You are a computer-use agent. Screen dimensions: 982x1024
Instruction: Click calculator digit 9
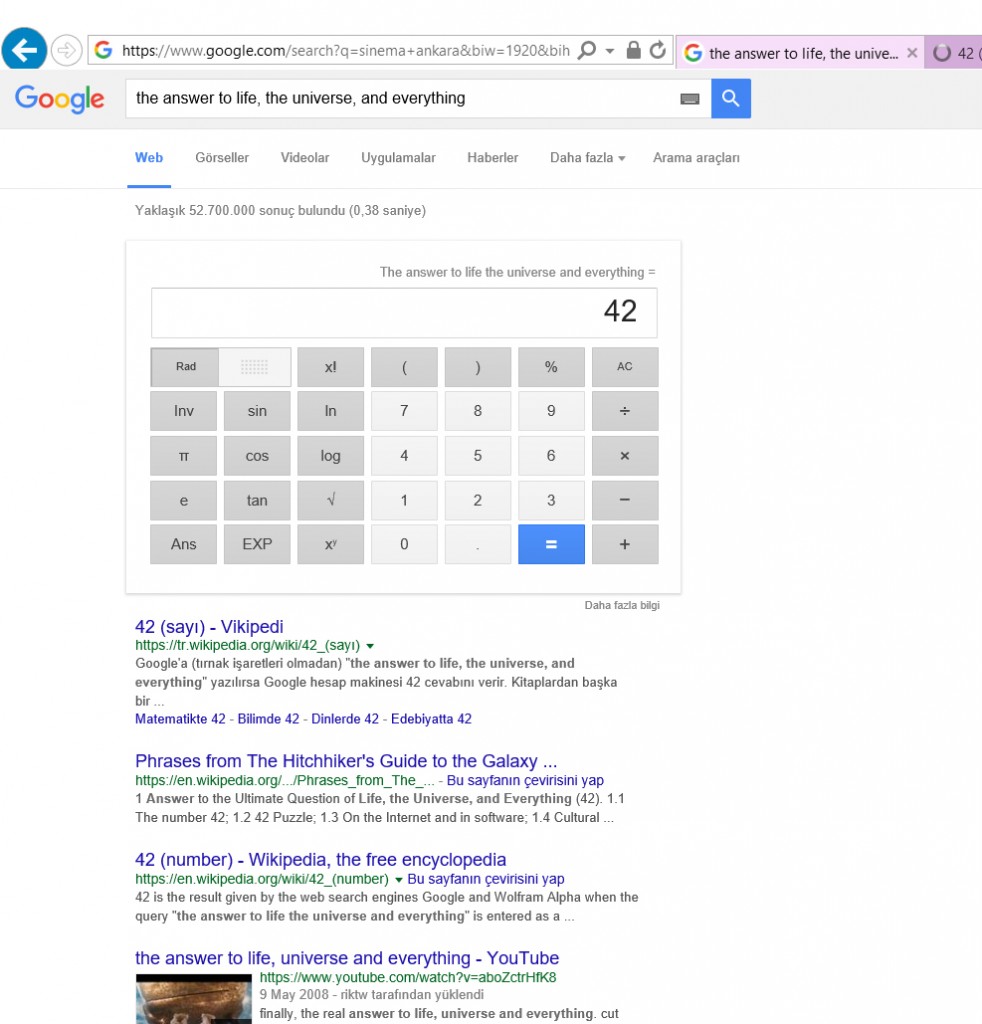(x=551, y=411)
